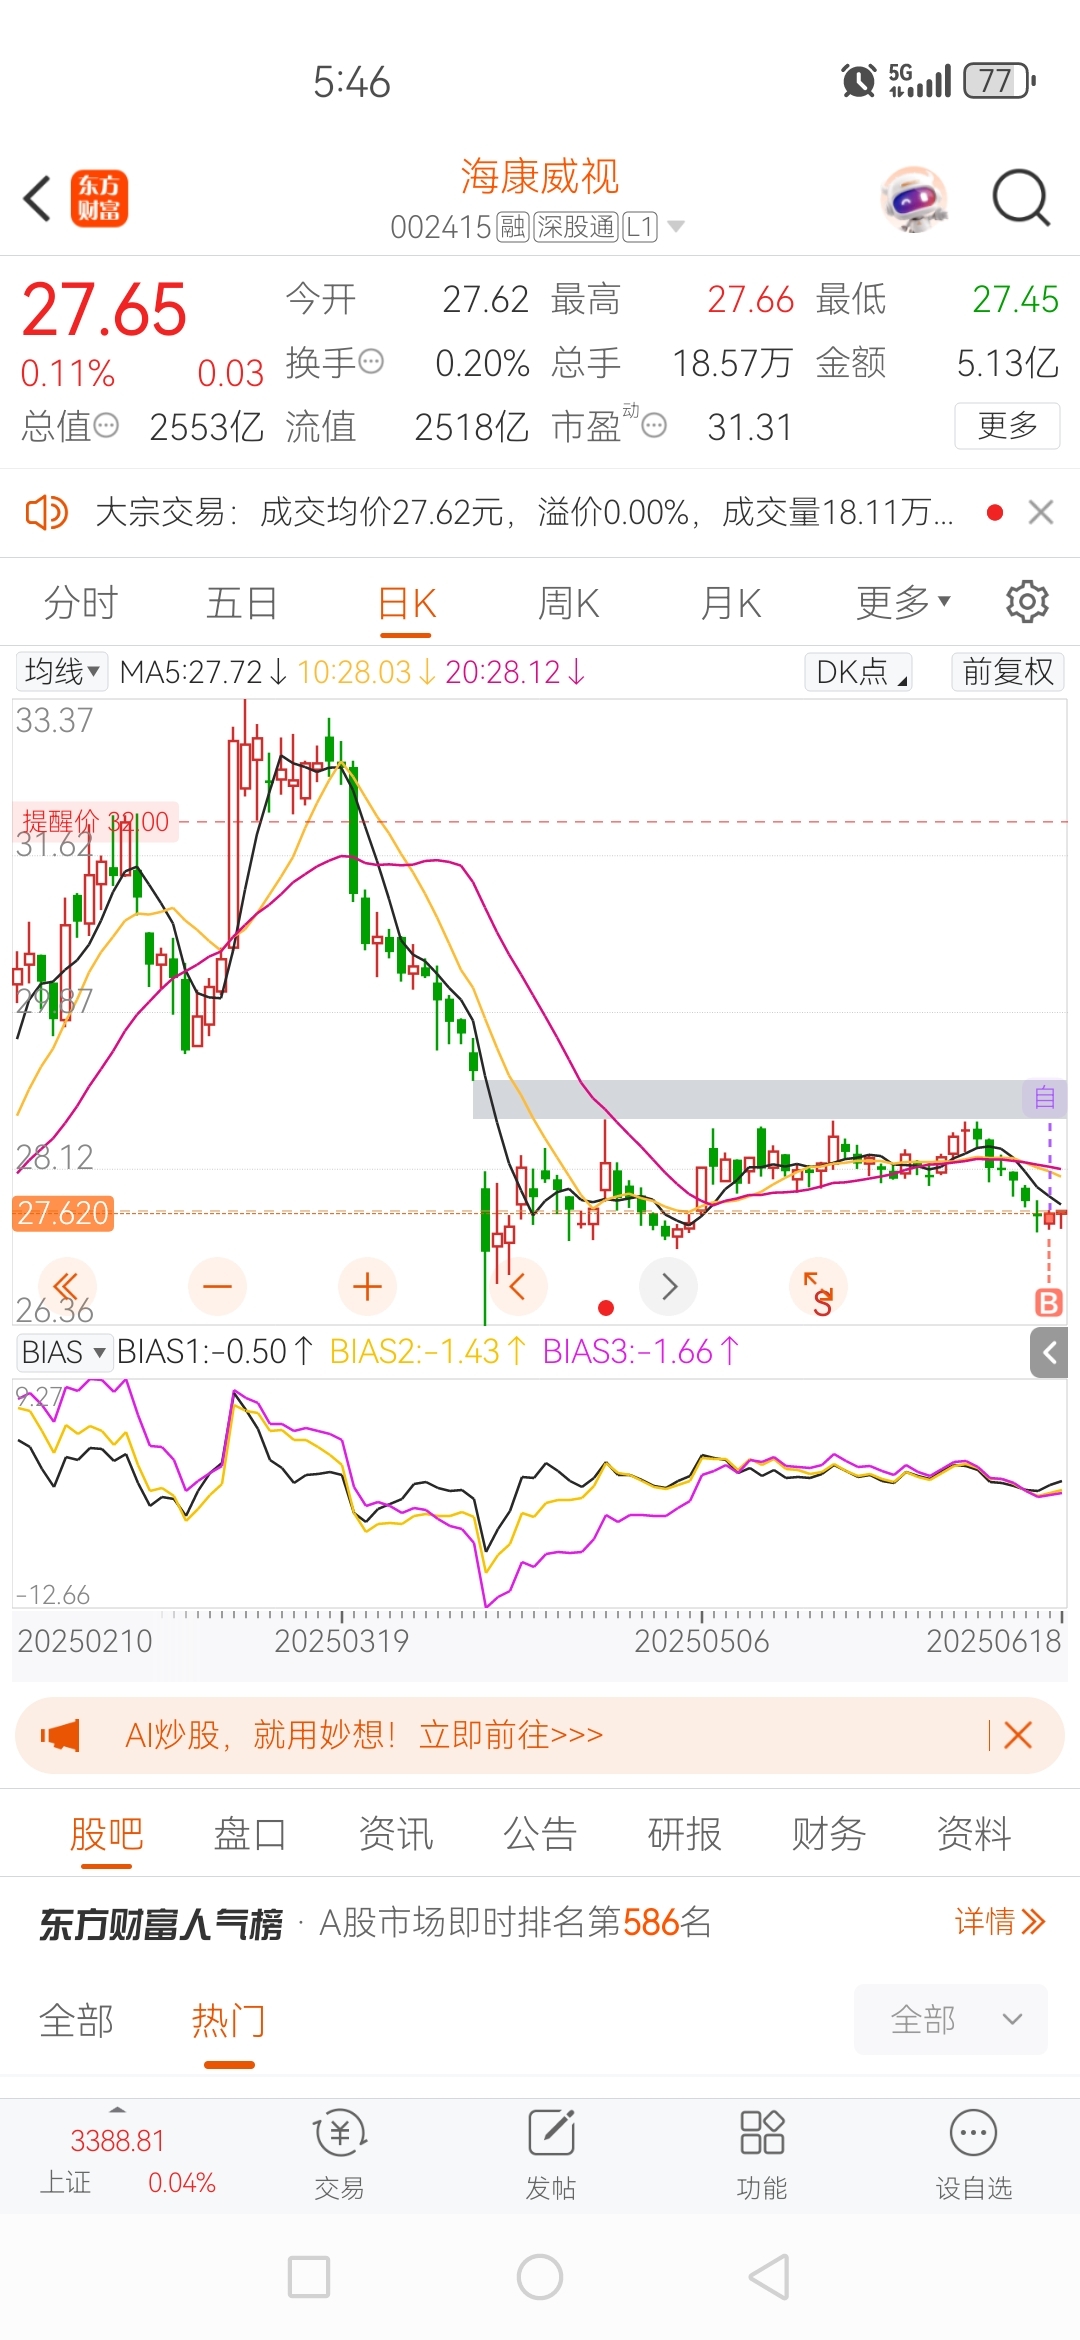Expand the 更多 chart period dropdown
The width and height of the screenshot is (1080, 2340).
[903, 603]
